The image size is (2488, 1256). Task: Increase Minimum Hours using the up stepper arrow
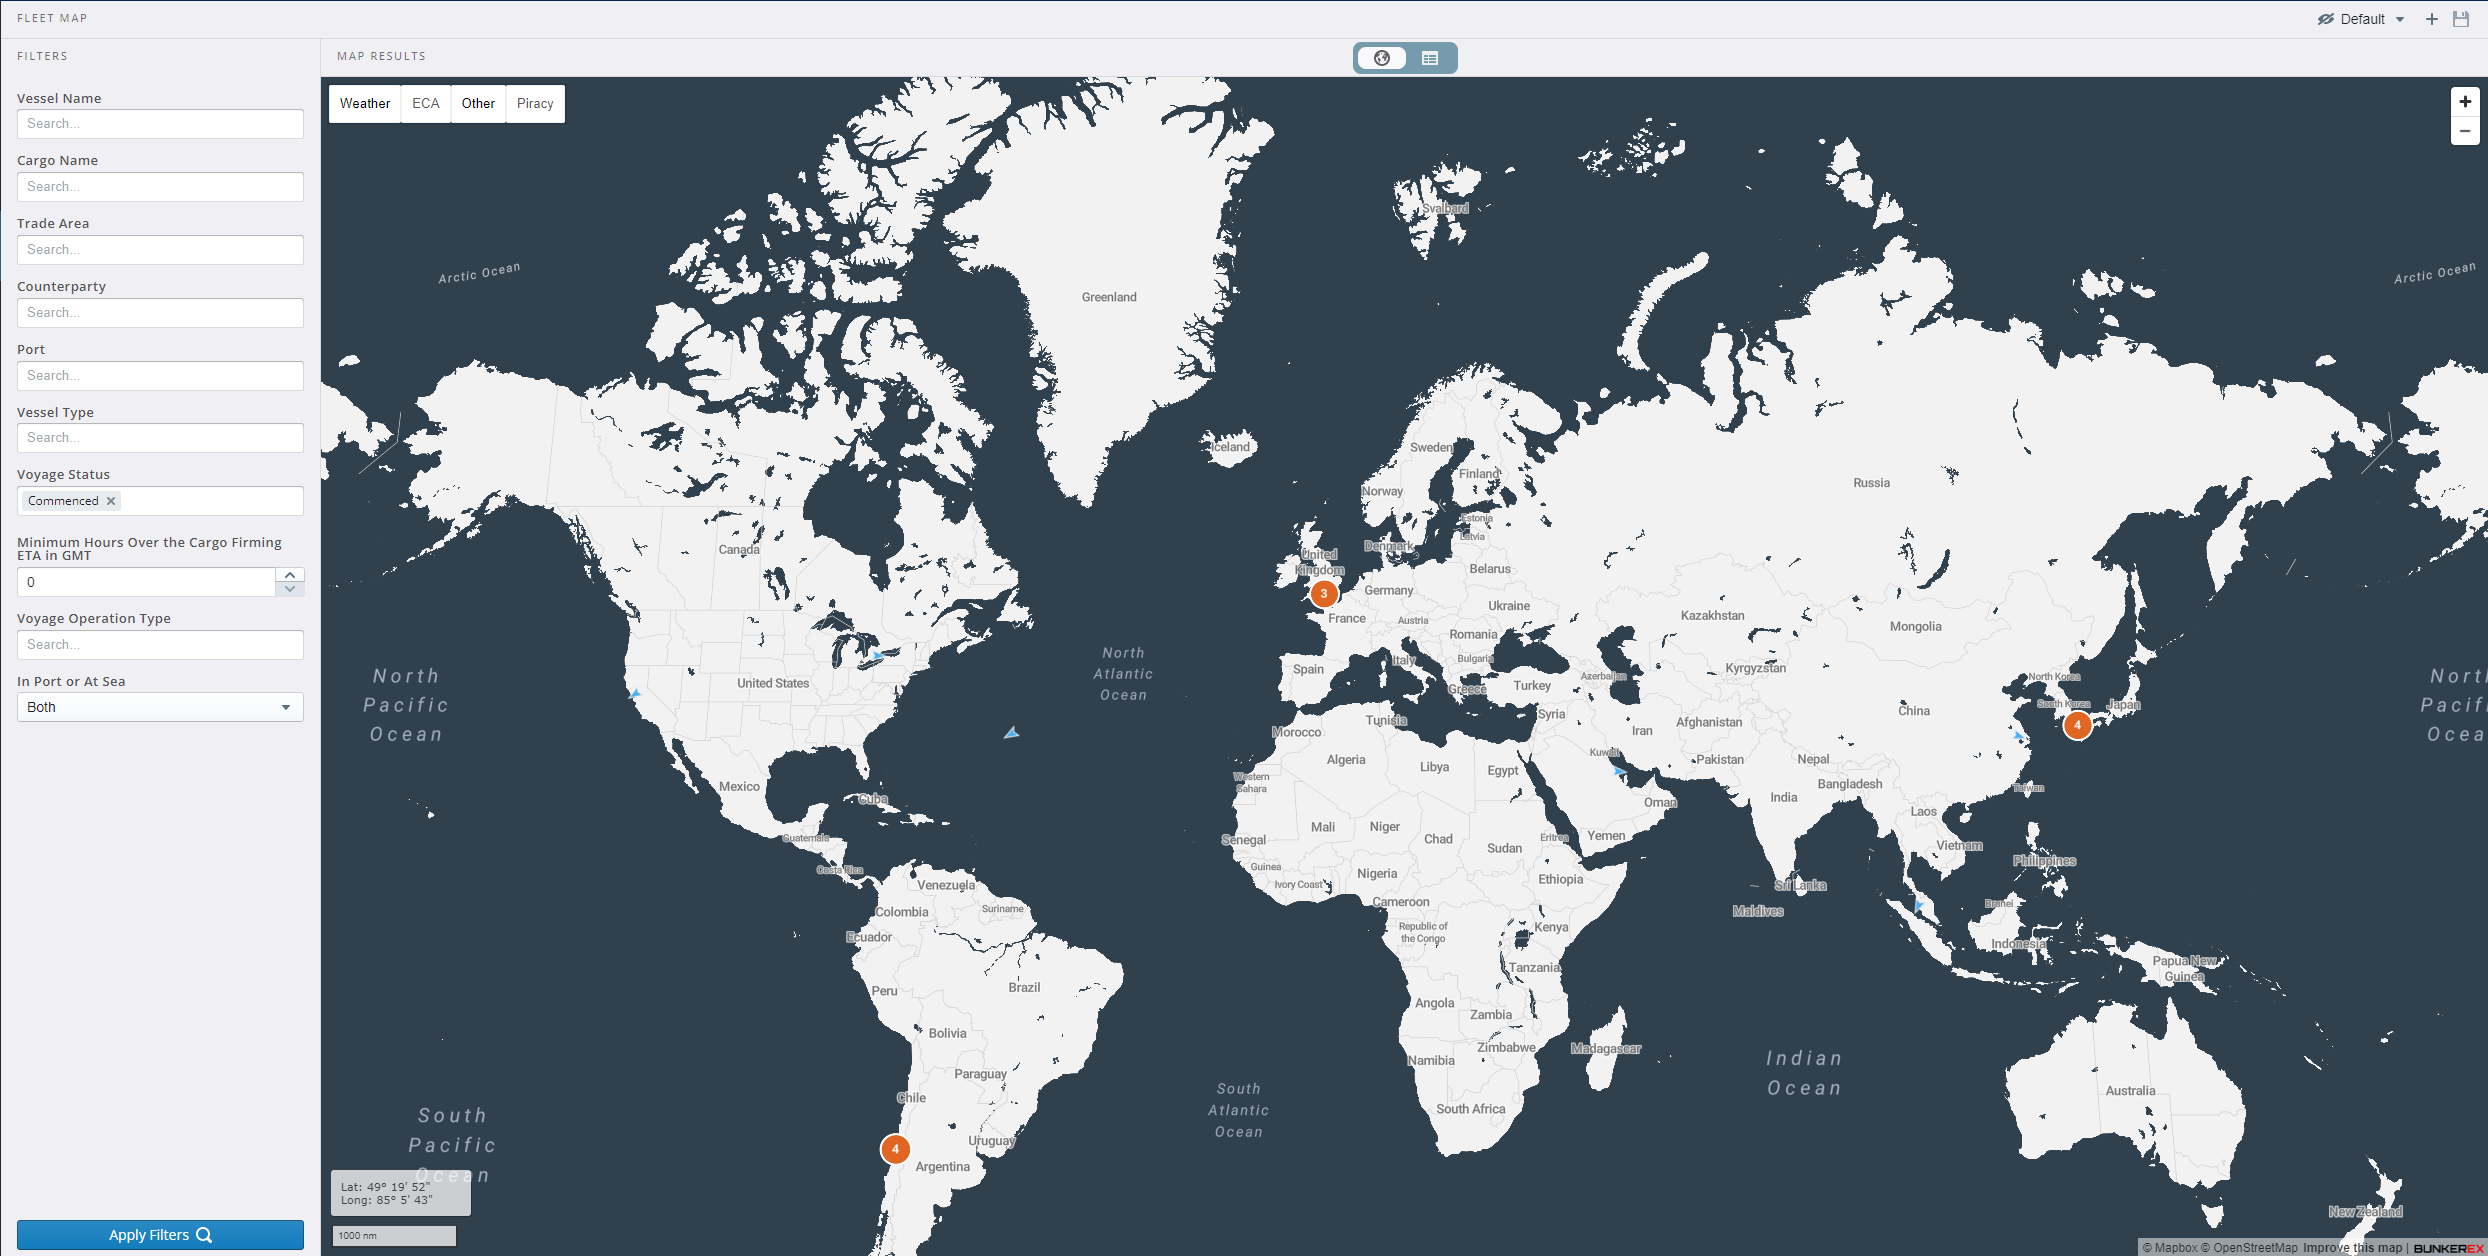[289, 574]
